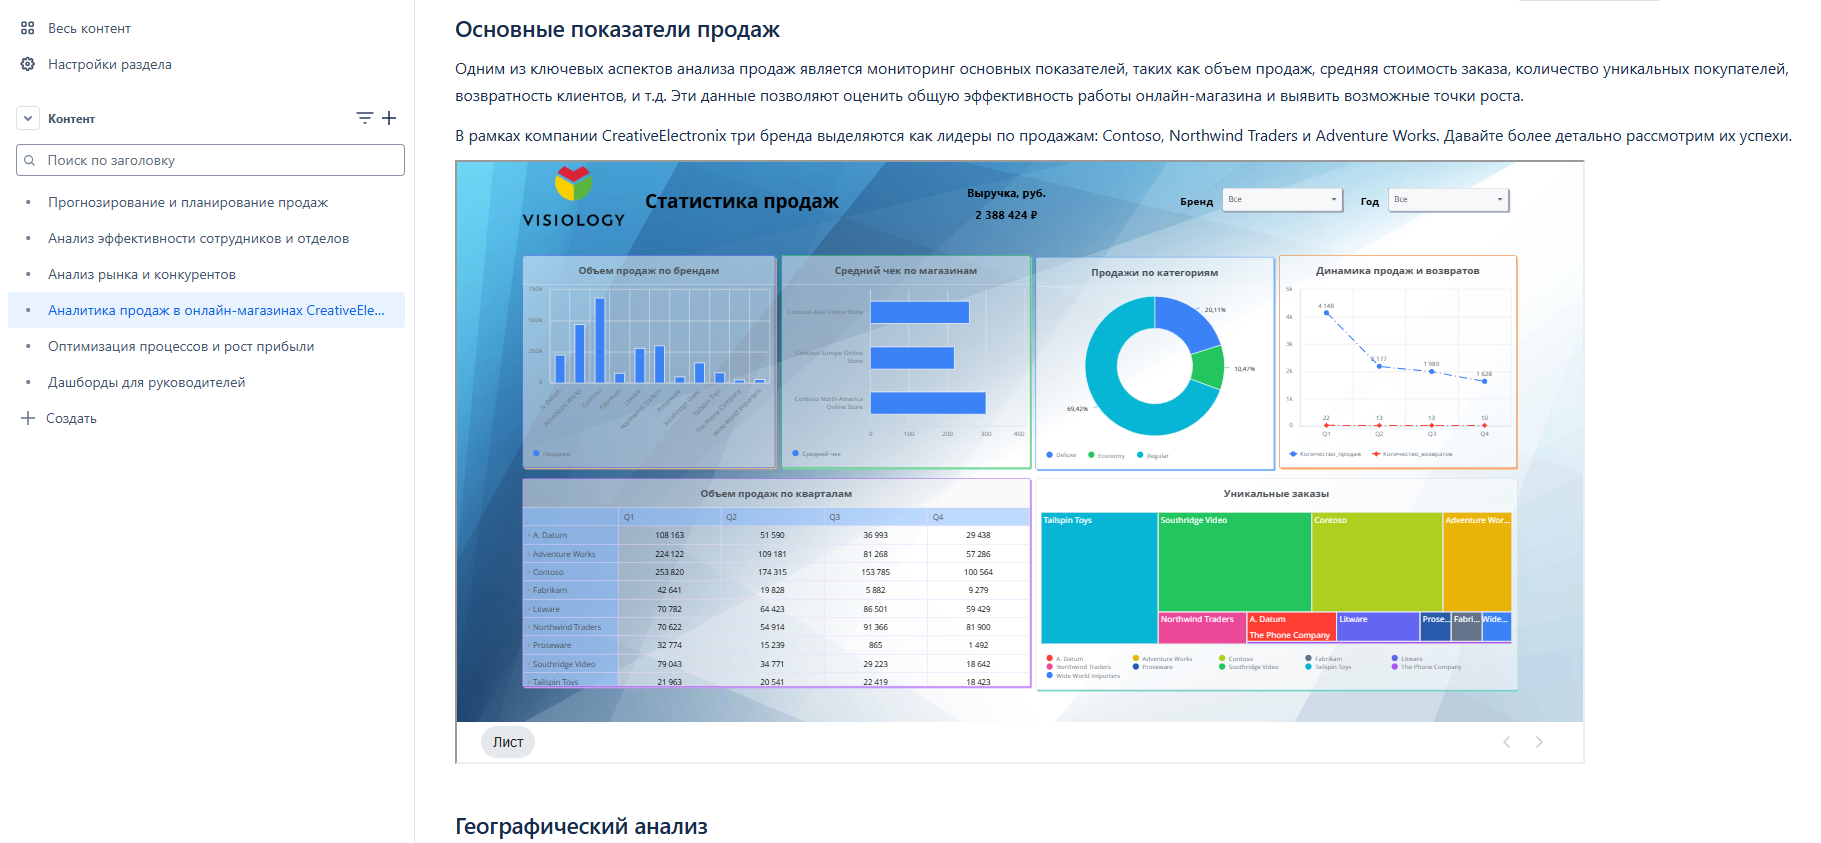This screenshot has height=843, width=1821.
Task: Toggle The Phone Company legend item
Action: tap(1426, 667)
